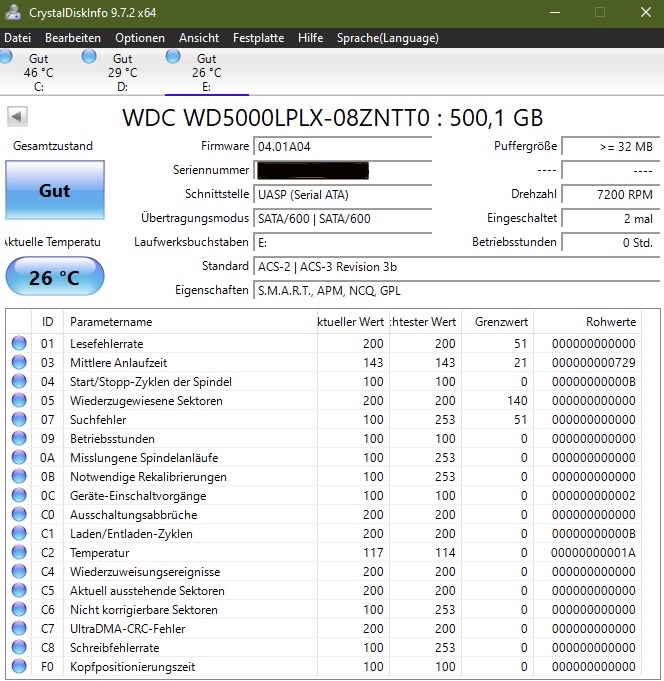This screenshot has height=681, width=664.
Task: Click the Schnittstelle field UASP (Serial ATA)
Action: click(343, 194)
